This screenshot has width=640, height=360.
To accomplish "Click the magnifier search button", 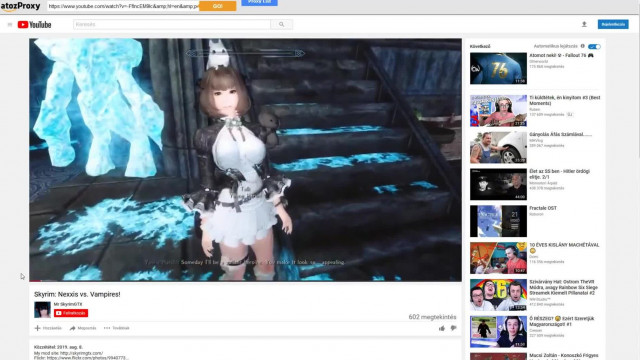I will tap(282, 24).
